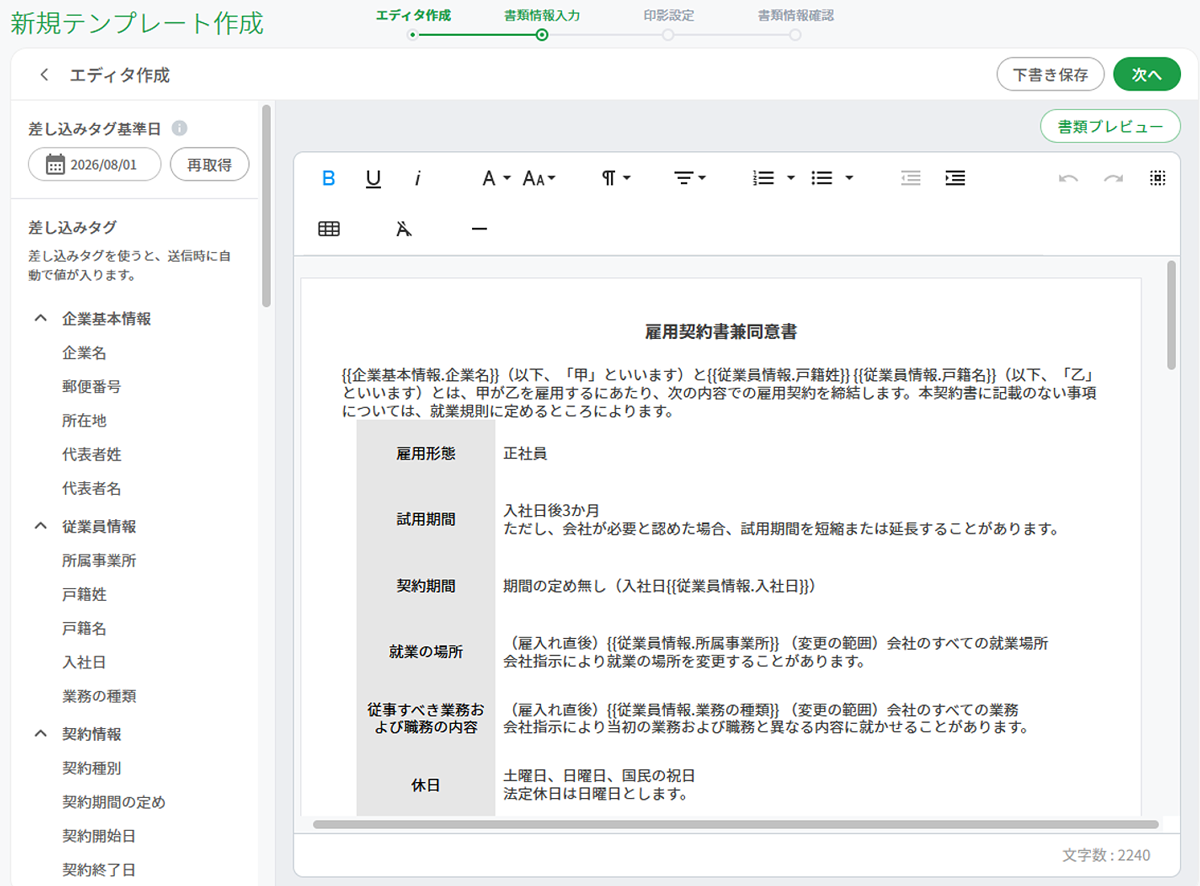Open numbered list style dropdown arrow
Viewport: 1200px width, 886px height.
tap(791, 178)
